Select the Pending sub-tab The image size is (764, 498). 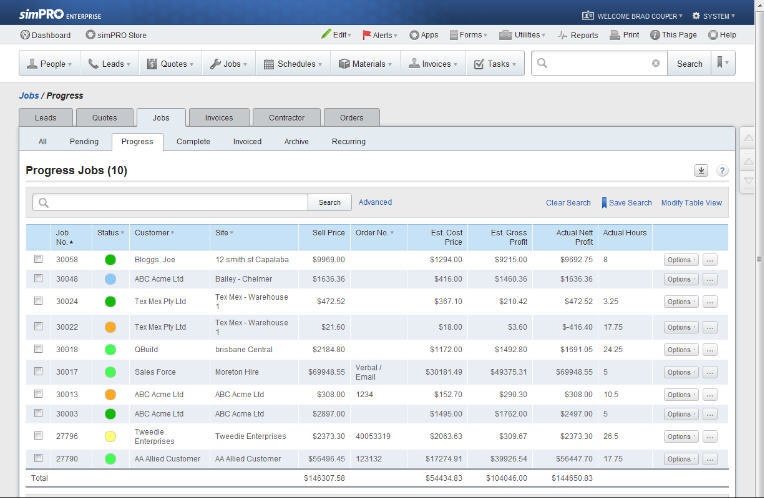(x=84, y=141)
